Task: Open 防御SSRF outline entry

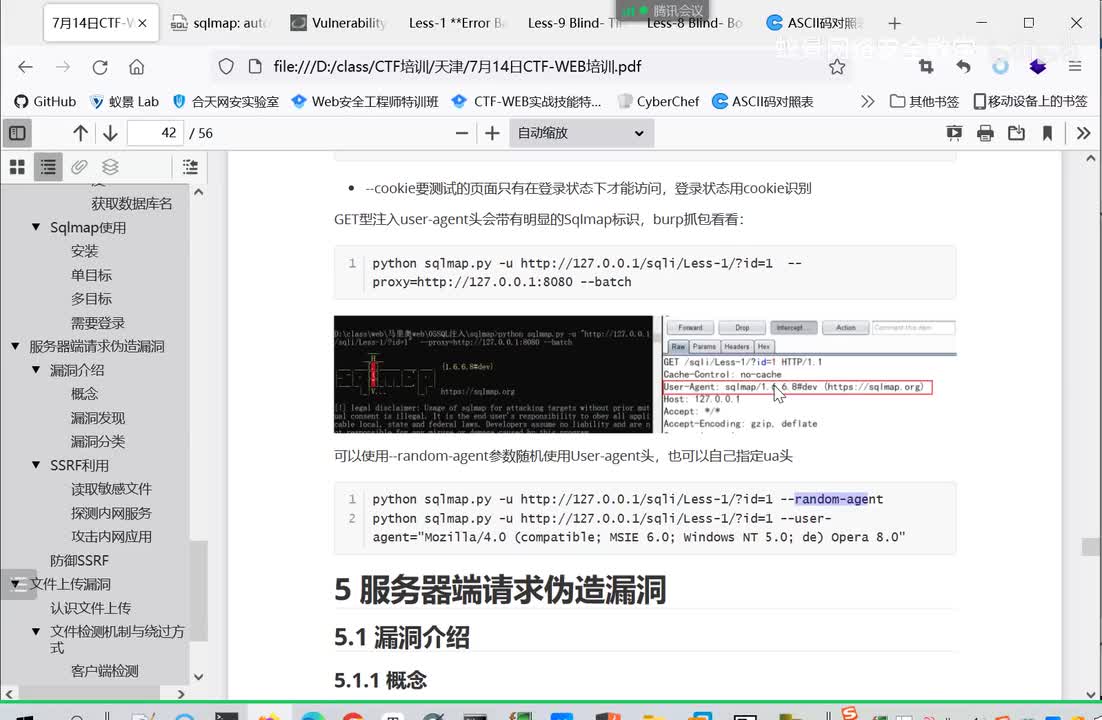Action: (79, 560)
